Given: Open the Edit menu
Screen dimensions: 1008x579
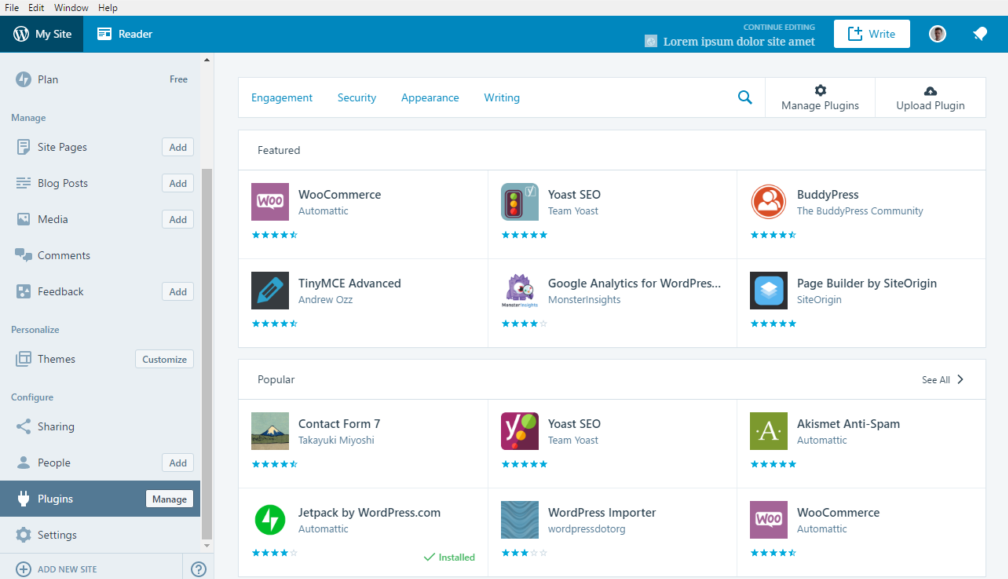Looking at the screenshot, I should point(36,8).
